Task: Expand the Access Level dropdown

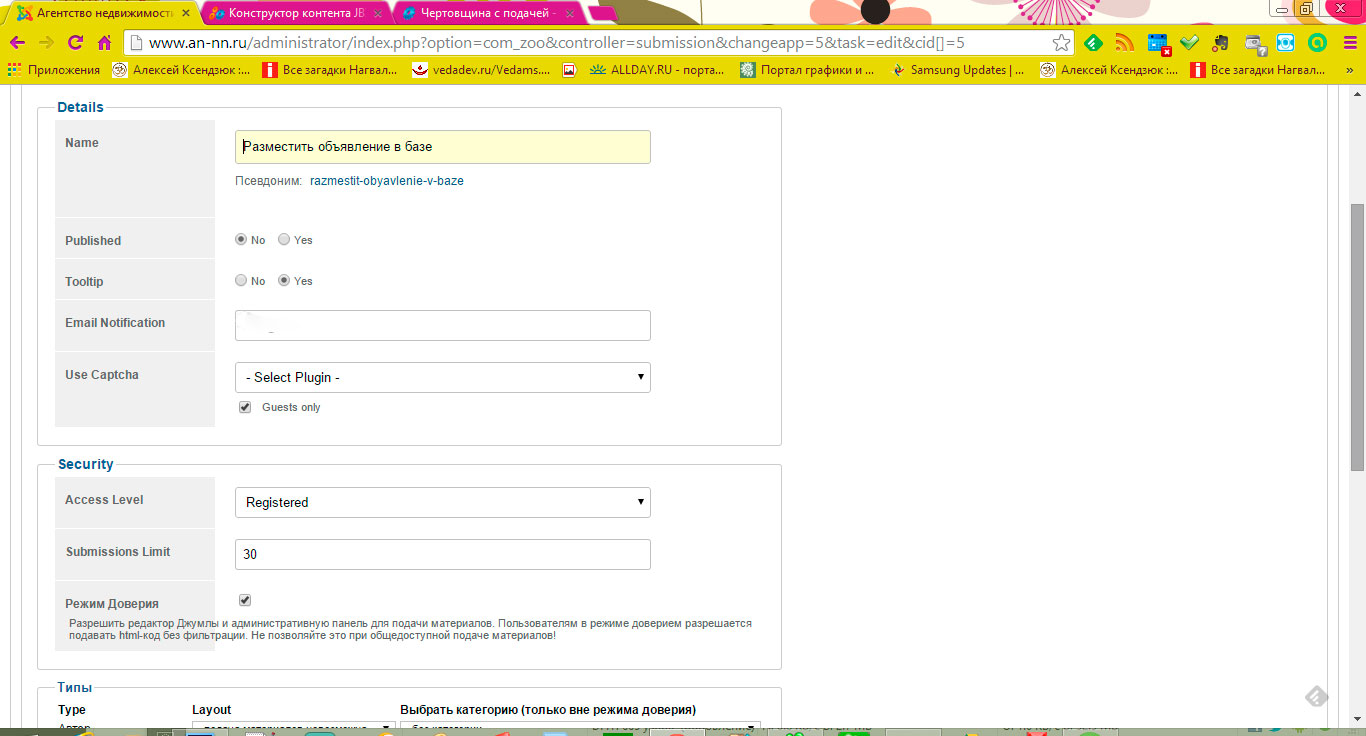Action: point(442,502)
